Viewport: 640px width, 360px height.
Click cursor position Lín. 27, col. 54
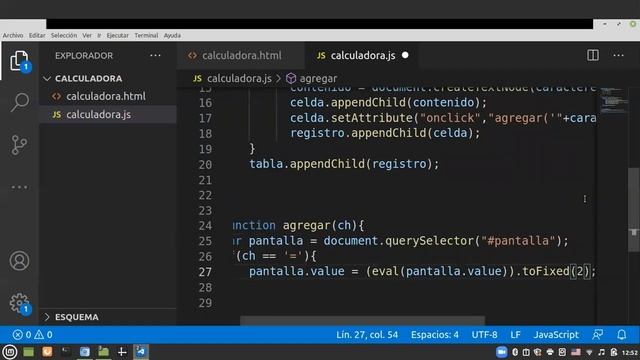tap(367, 335)
